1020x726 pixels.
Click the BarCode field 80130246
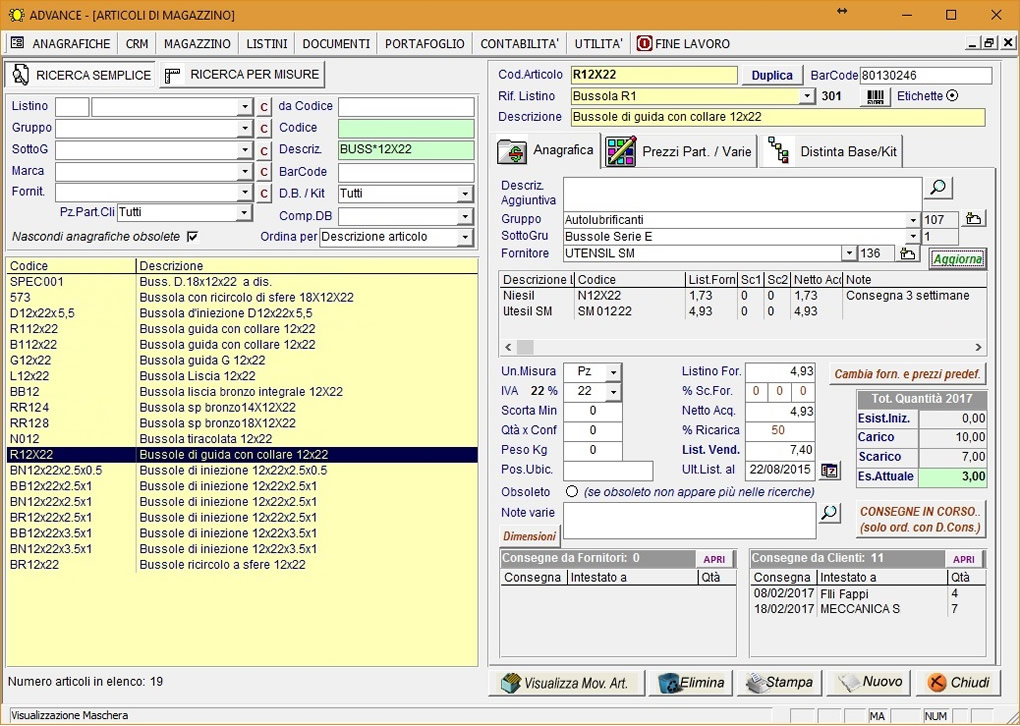[926, 75]
